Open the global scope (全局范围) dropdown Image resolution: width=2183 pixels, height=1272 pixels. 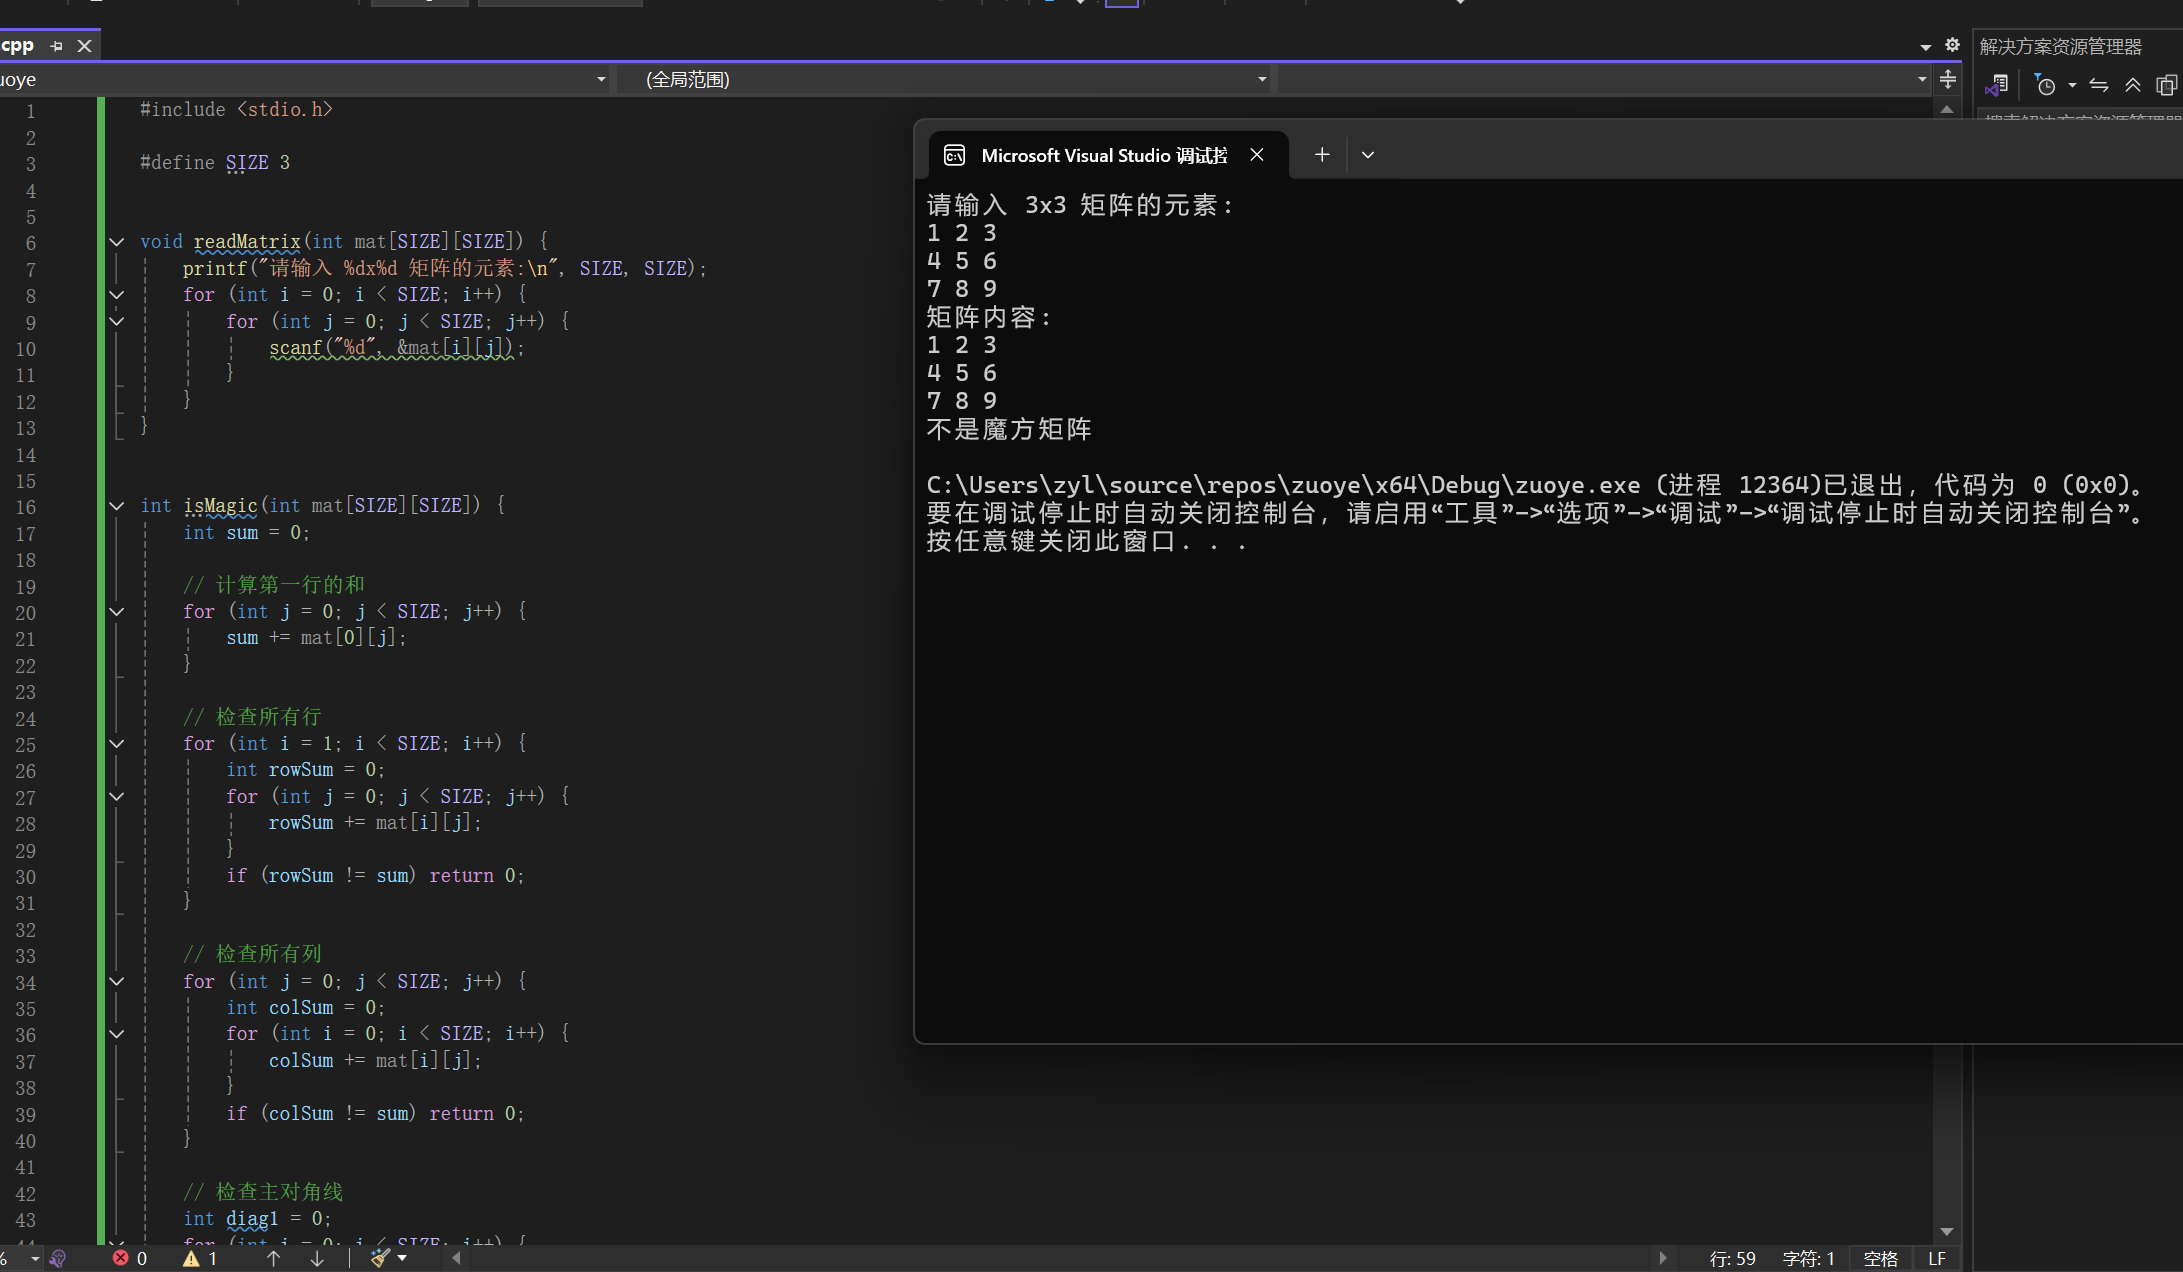click(x=1262, y=79)
